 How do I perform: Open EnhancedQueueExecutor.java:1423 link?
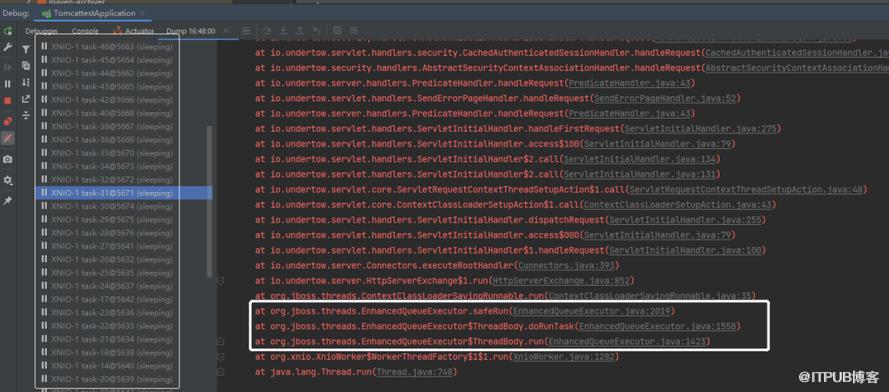627,342
